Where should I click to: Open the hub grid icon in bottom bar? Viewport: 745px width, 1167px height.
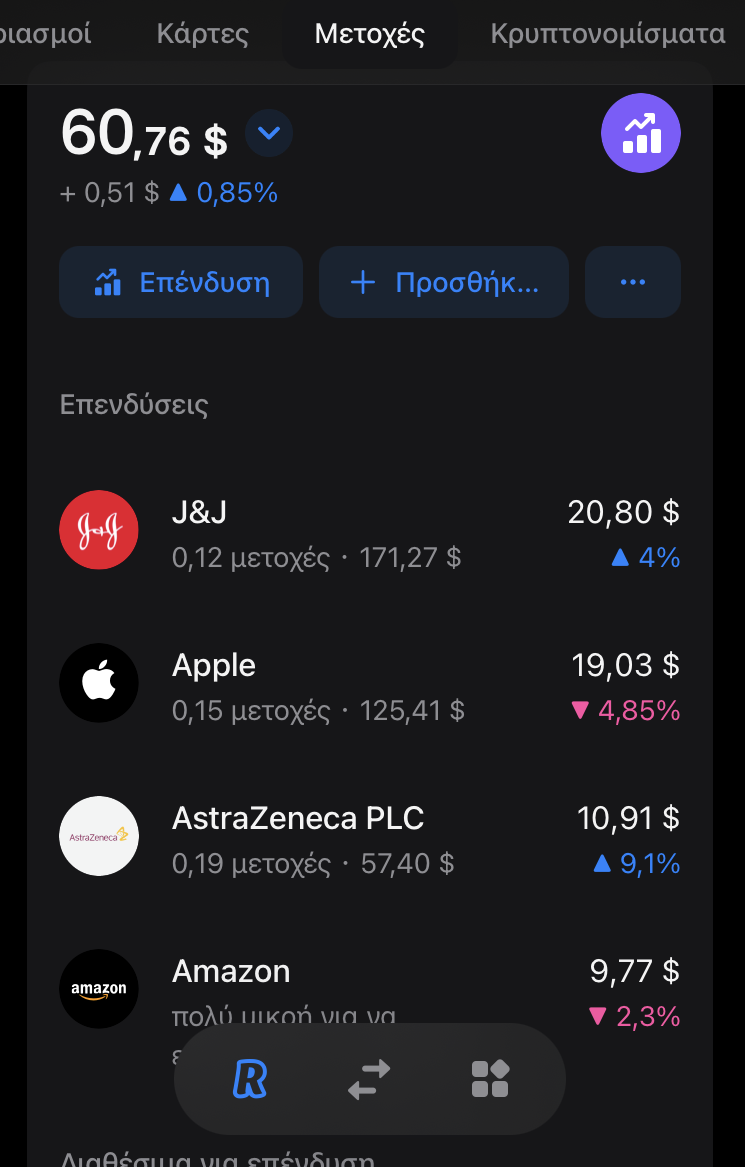pyautogui.click(x=490, y=1079)
